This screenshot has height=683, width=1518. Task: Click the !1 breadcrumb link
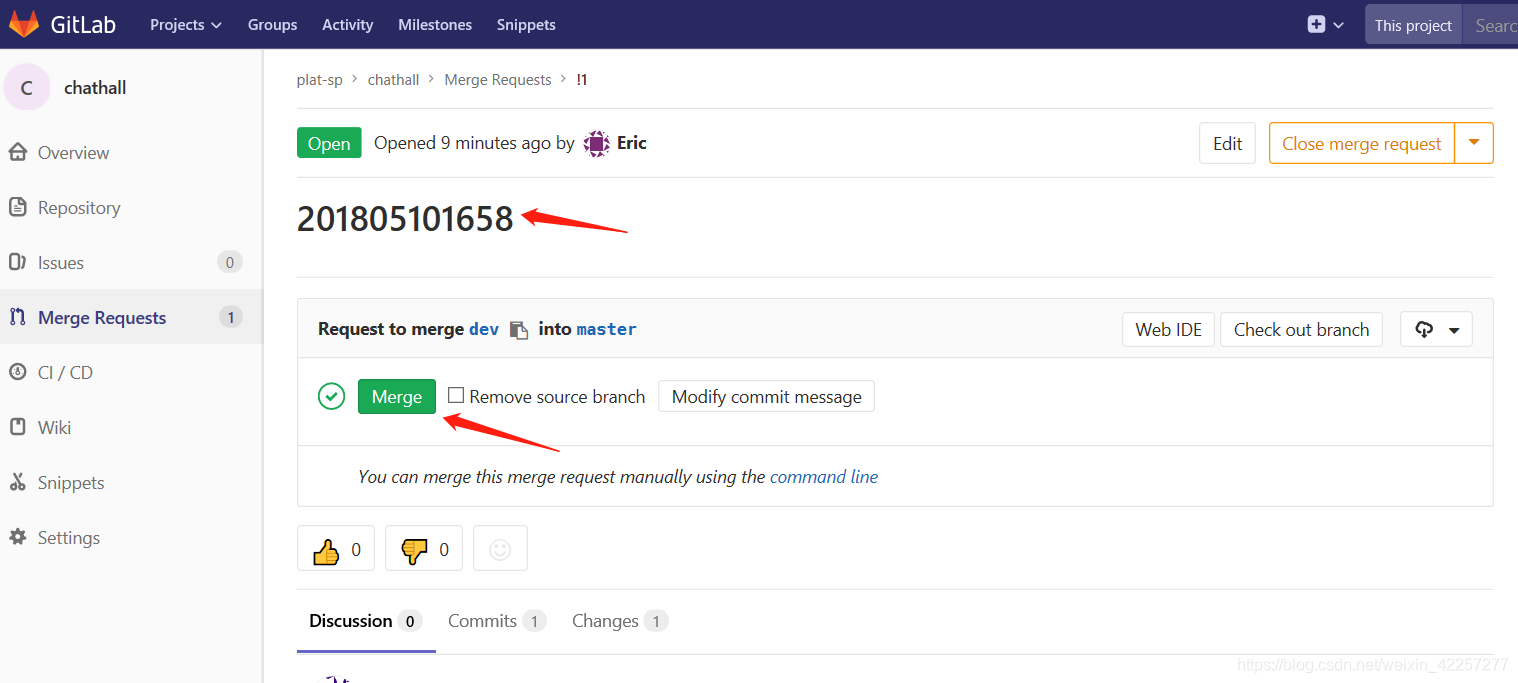coord(582,79)
